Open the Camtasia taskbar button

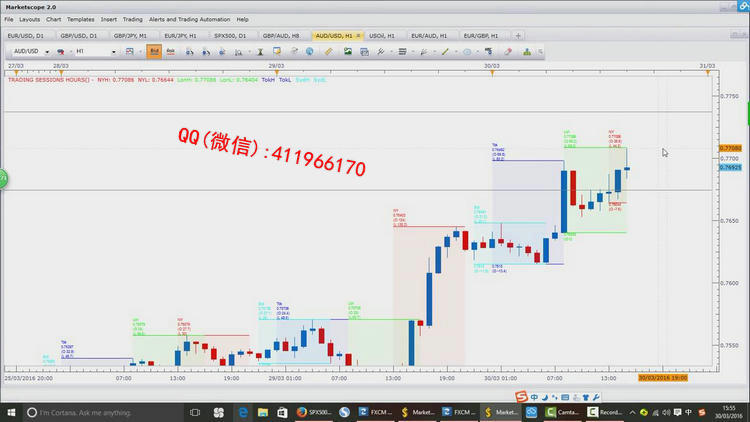pyautogui.click(x=562, y=412)
